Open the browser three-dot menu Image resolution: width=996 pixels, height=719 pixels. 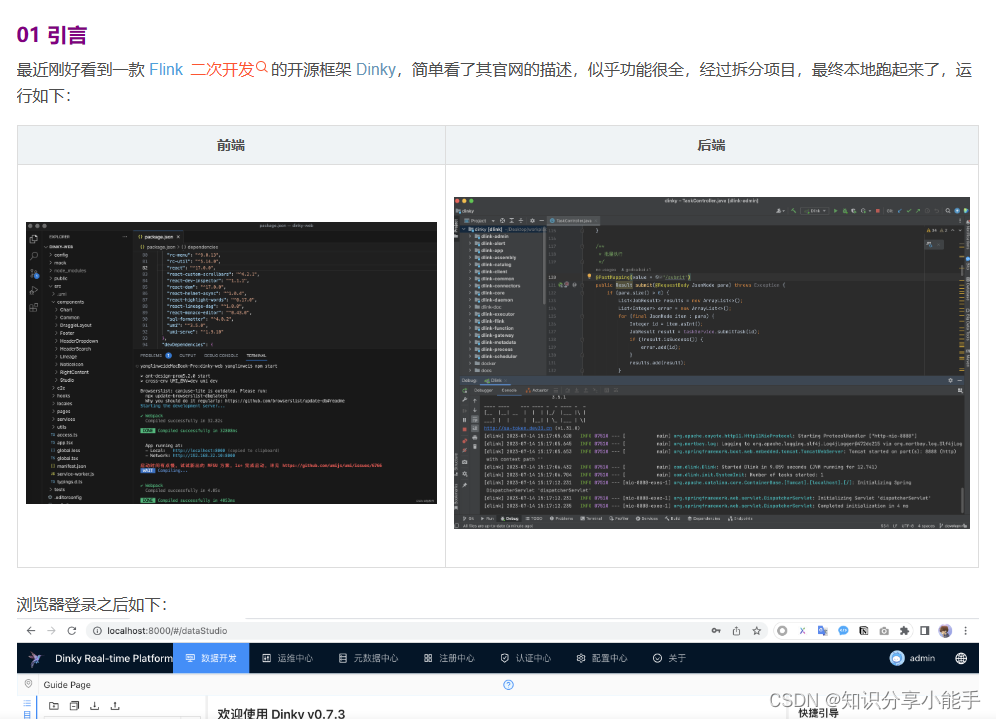coord(966,631)
